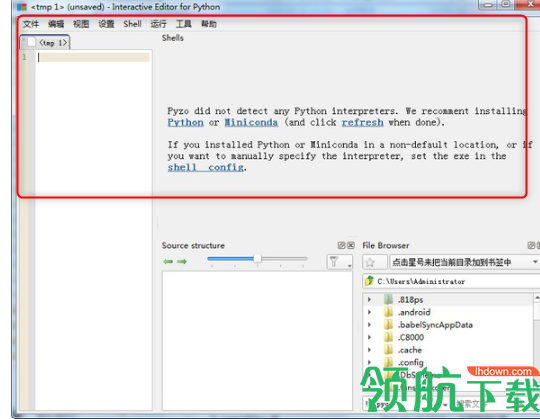Close the Source structure panel
Image resolution: width=540 pixels, height=419 pixels.
(x=351, y=245)
